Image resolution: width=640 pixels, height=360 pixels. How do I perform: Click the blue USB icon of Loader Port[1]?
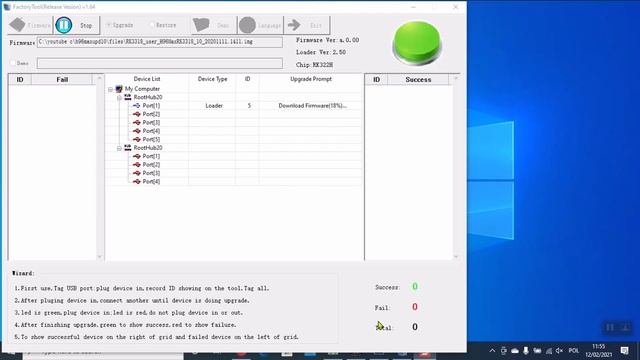(x=137, y=106)
